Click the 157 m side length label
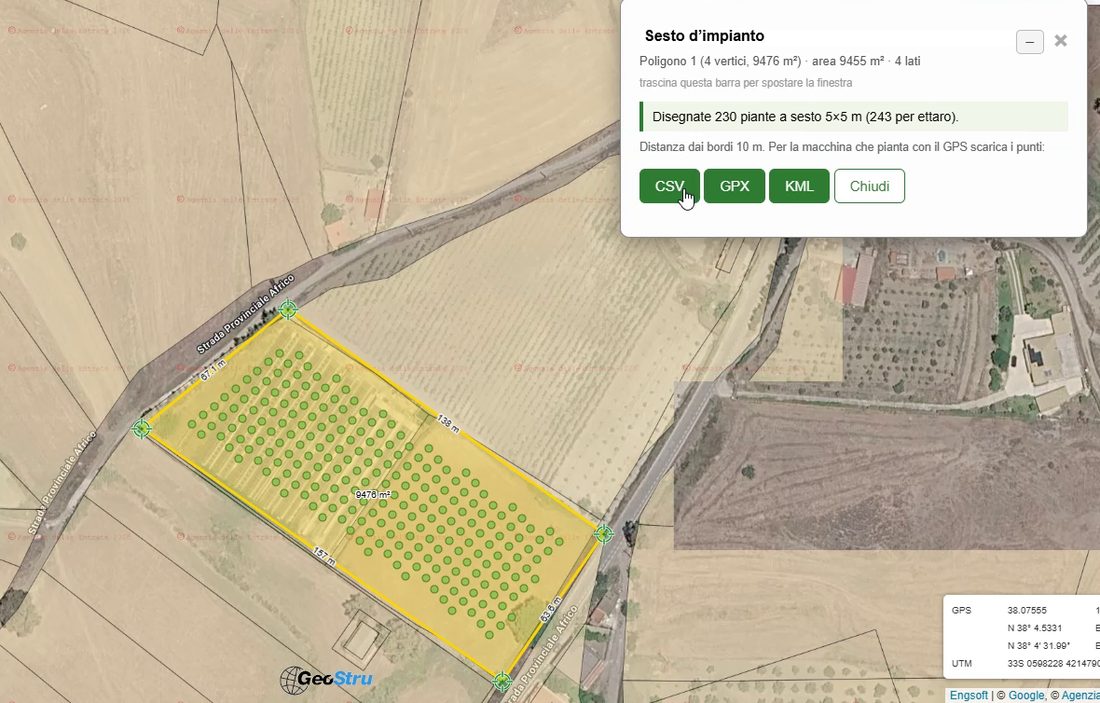The image size is (1100, 703). pyautogui.click(x=323, y=556)
